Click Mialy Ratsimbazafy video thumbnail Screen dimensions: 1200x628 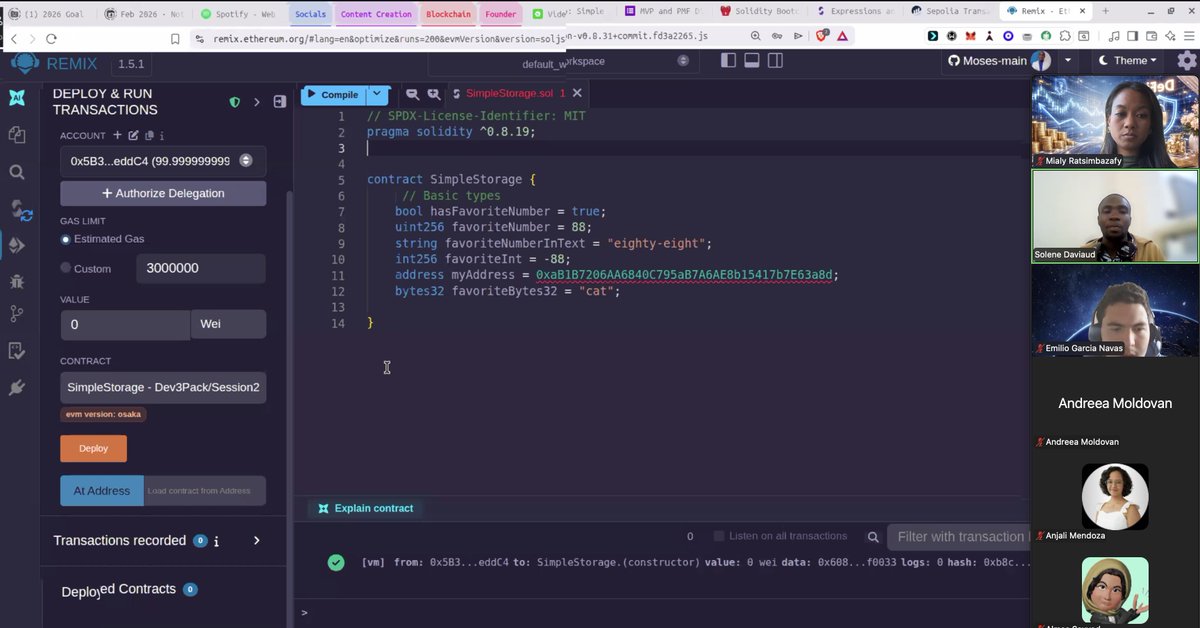pos(1115,122)
